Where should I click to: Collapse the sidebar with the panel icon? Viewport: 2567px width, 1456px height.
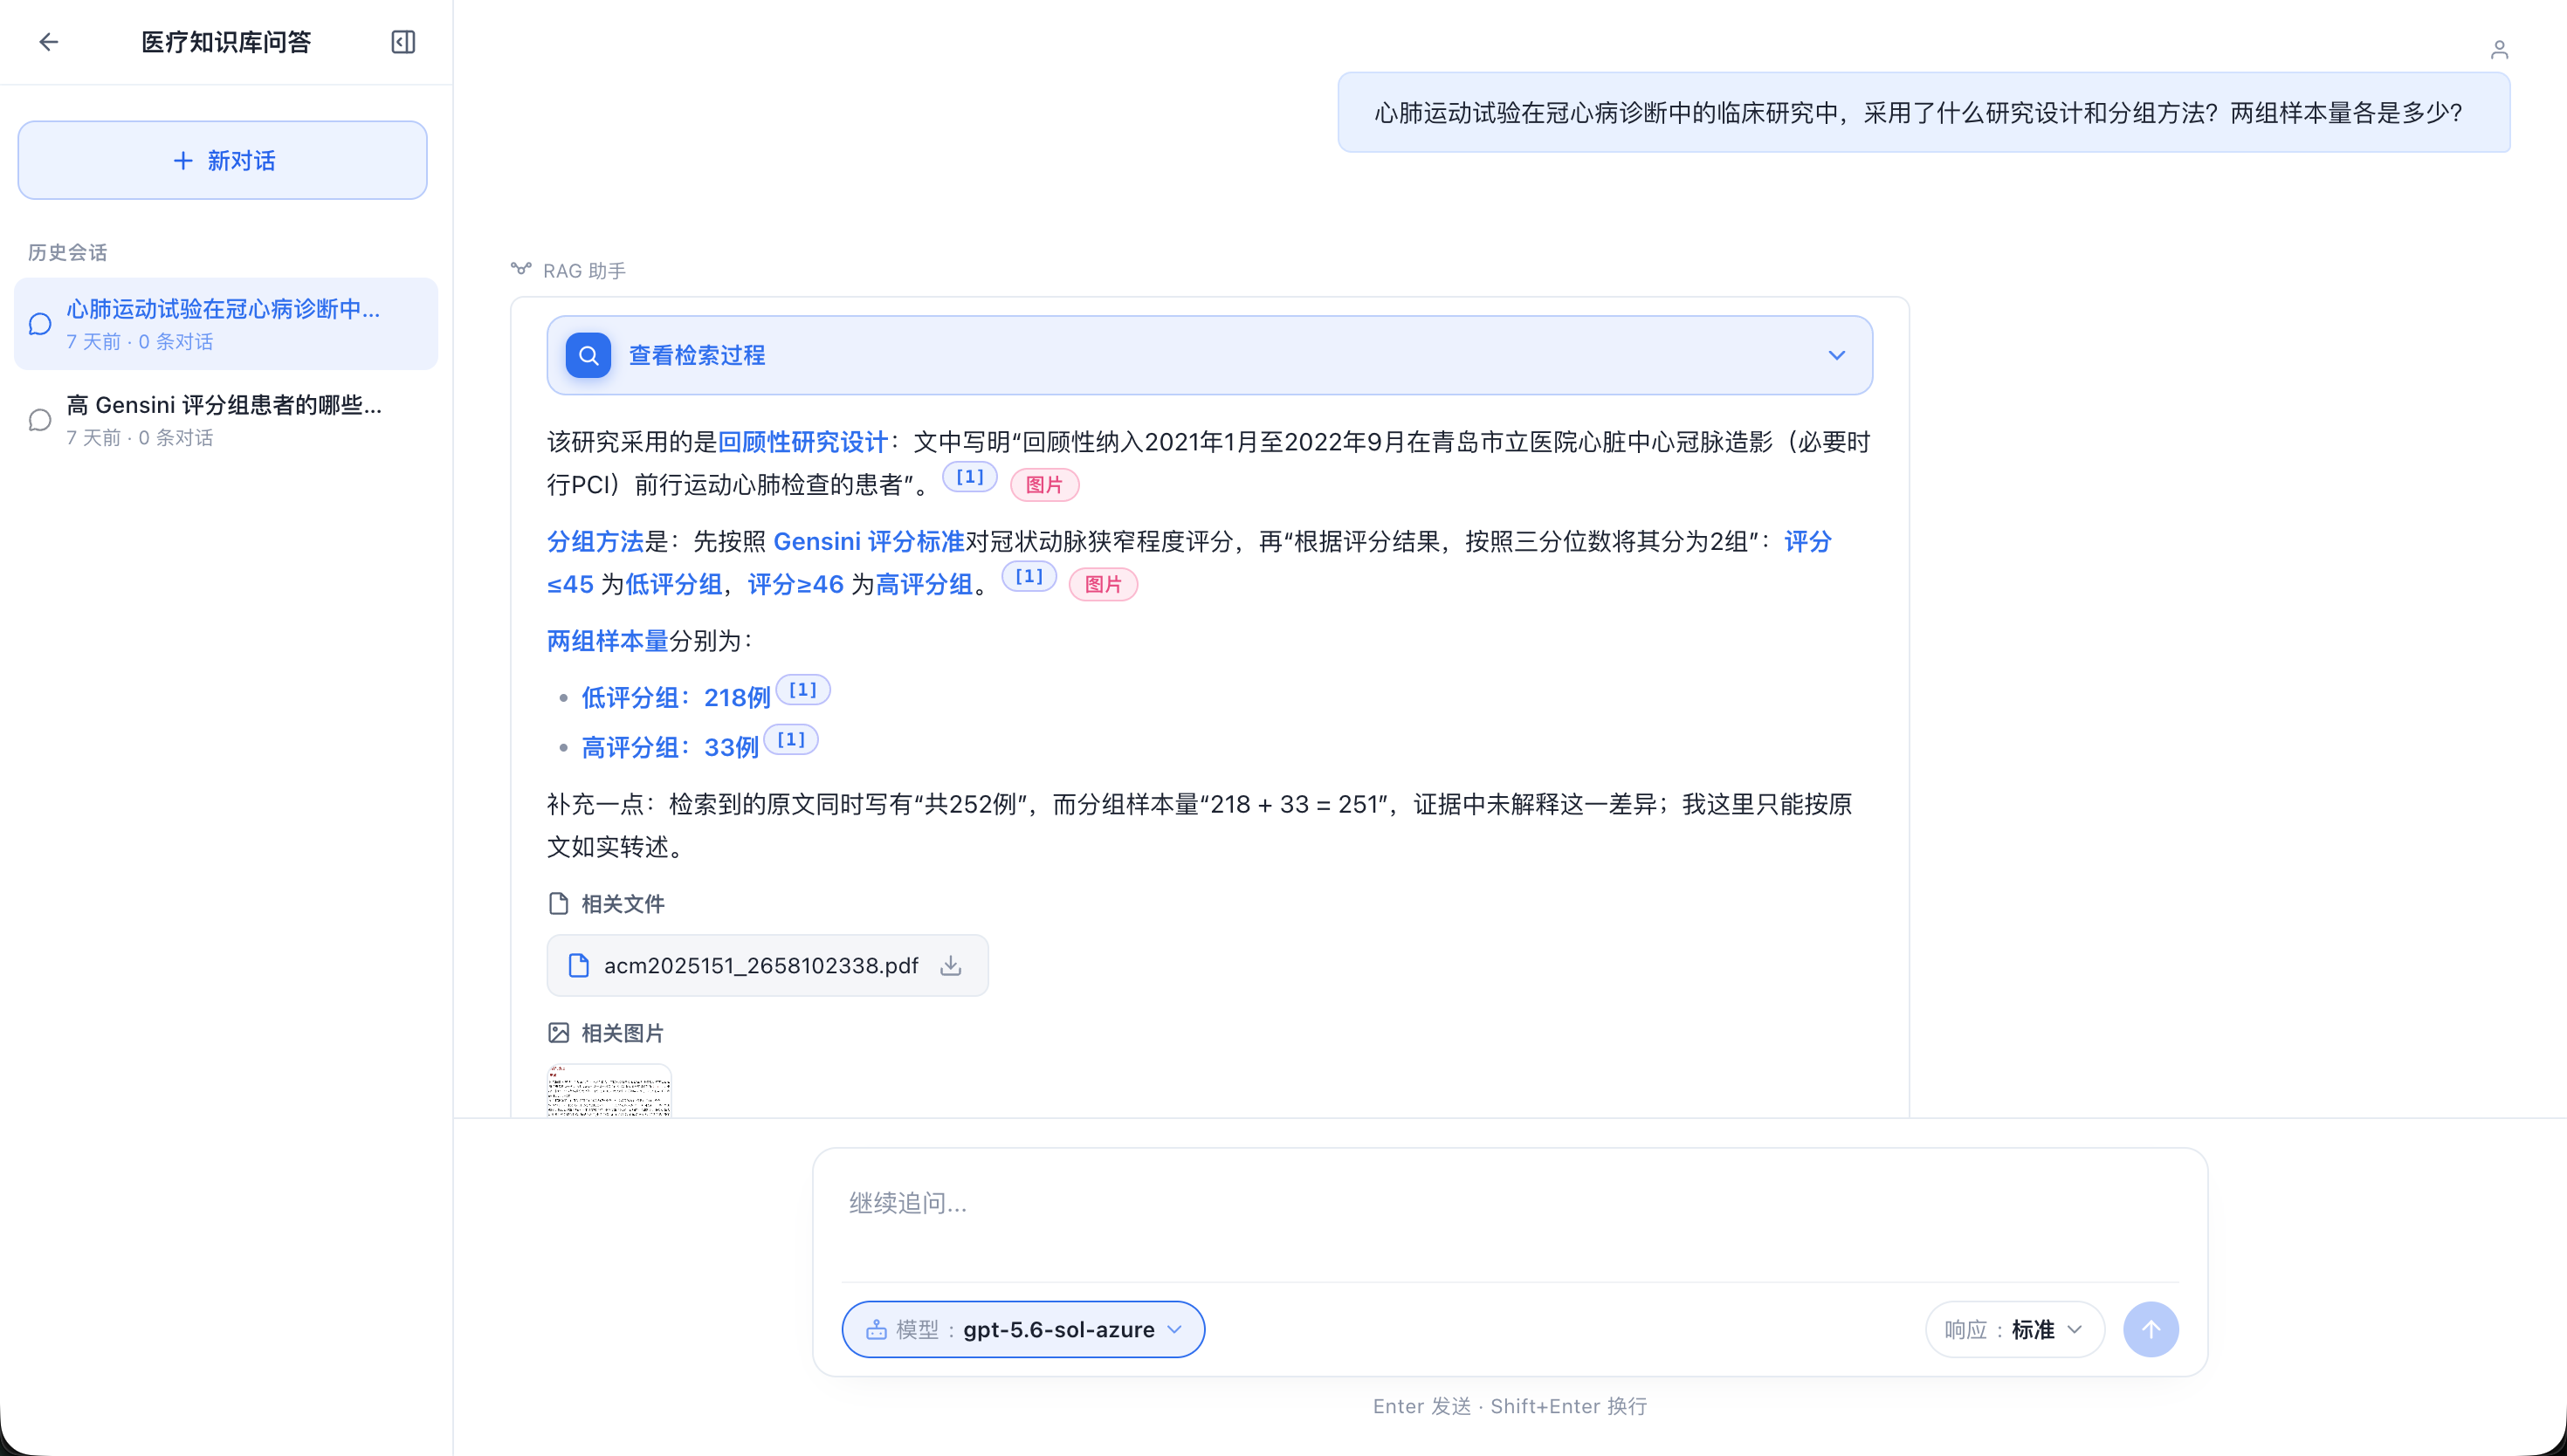click(403, 42)
